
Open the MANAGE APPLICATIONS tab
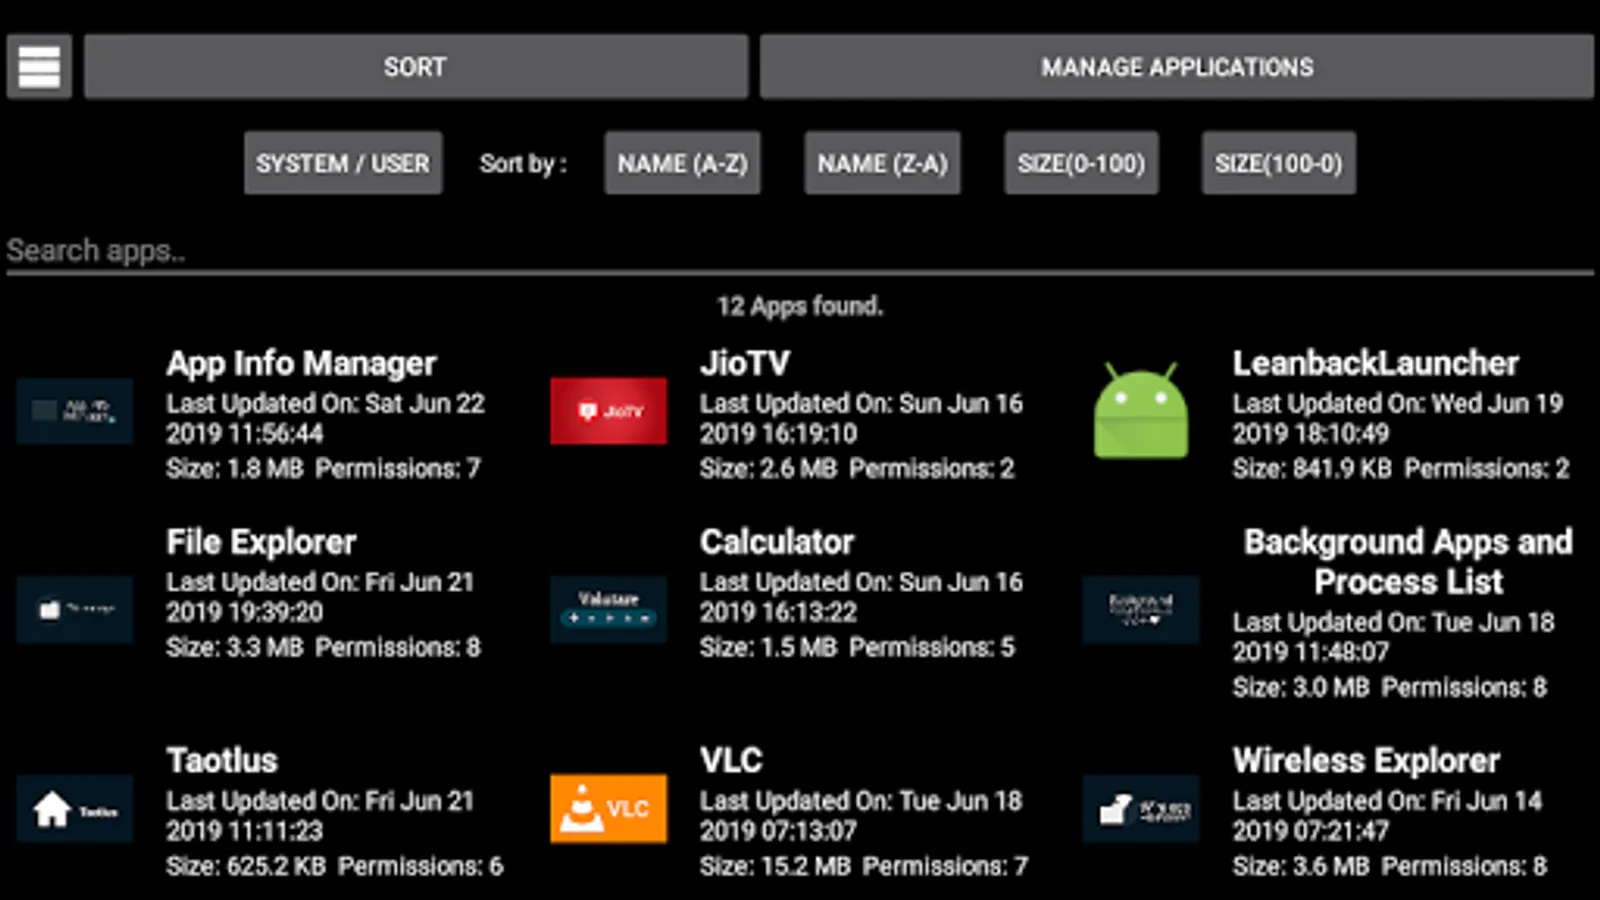click(1177, 67)
